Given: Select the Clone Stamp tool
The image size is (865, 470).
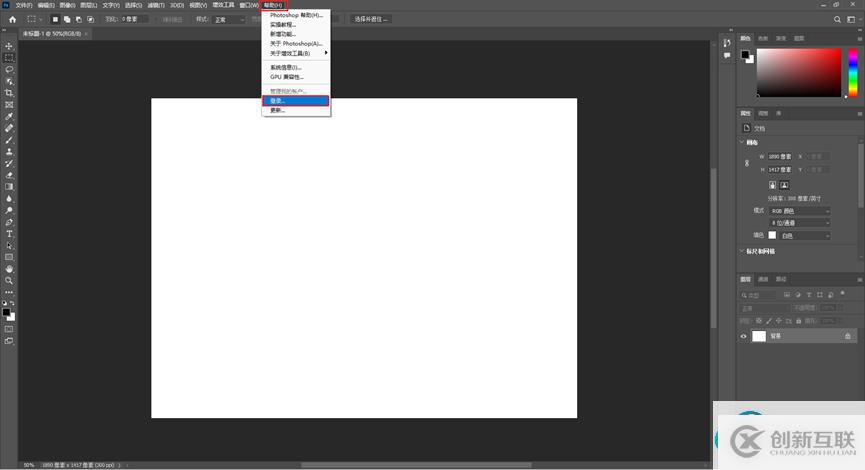Looking at the screenshot, I should click(x=9, y=152).
